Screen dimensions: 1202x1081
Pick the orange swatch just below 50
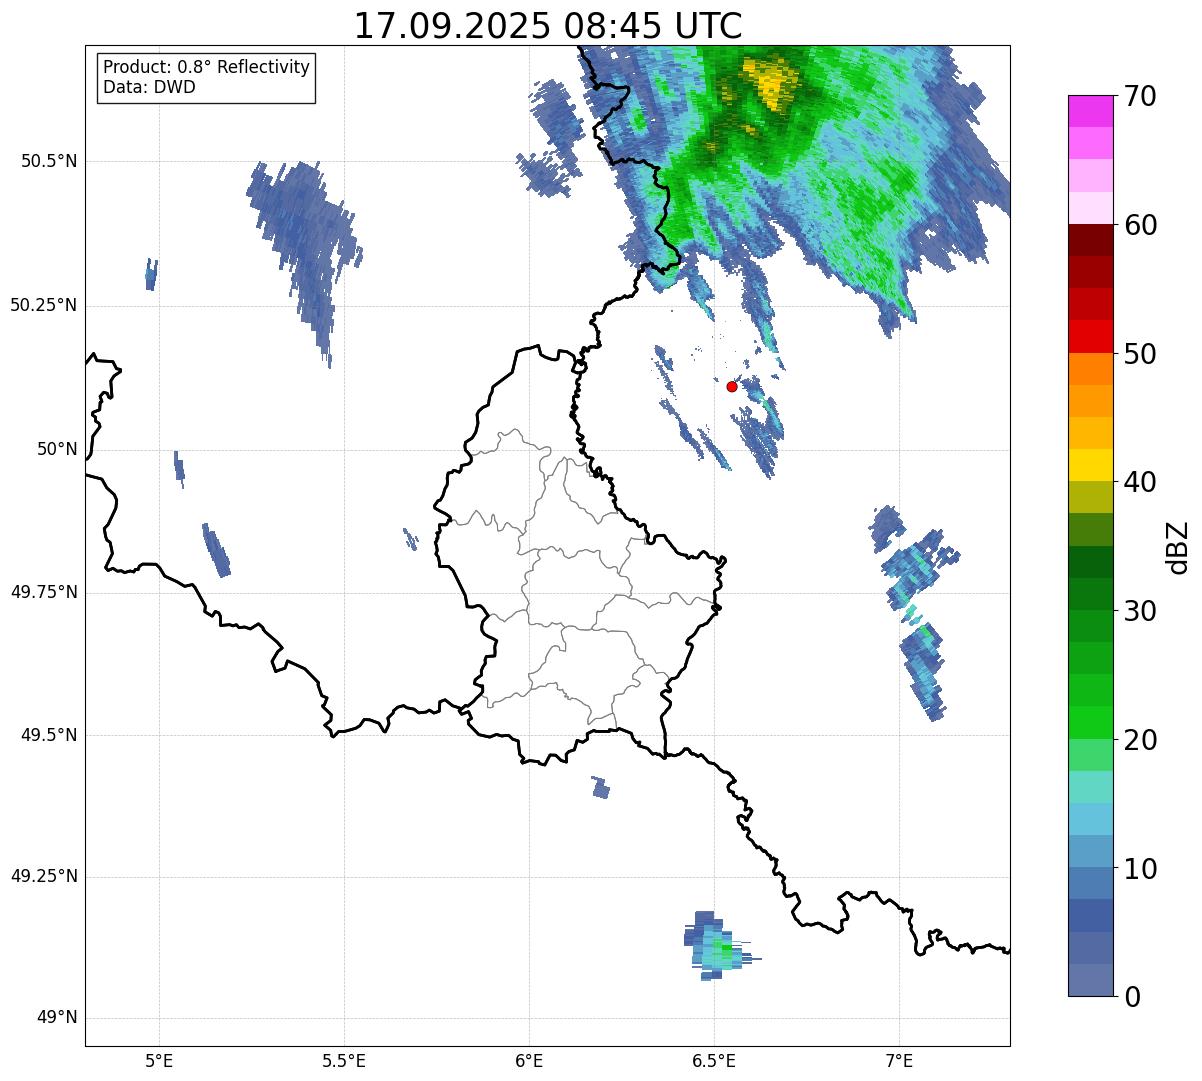1090,369
